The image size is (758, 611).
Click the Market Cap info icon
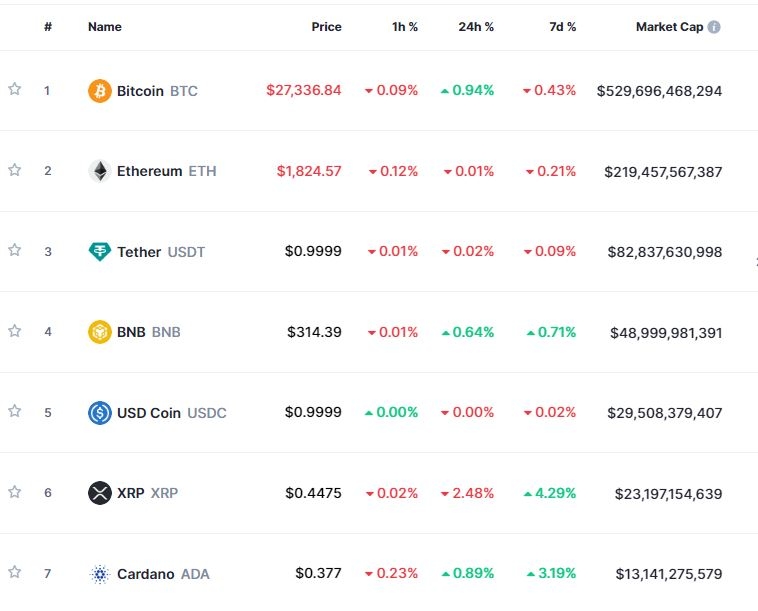click(714, 27)
